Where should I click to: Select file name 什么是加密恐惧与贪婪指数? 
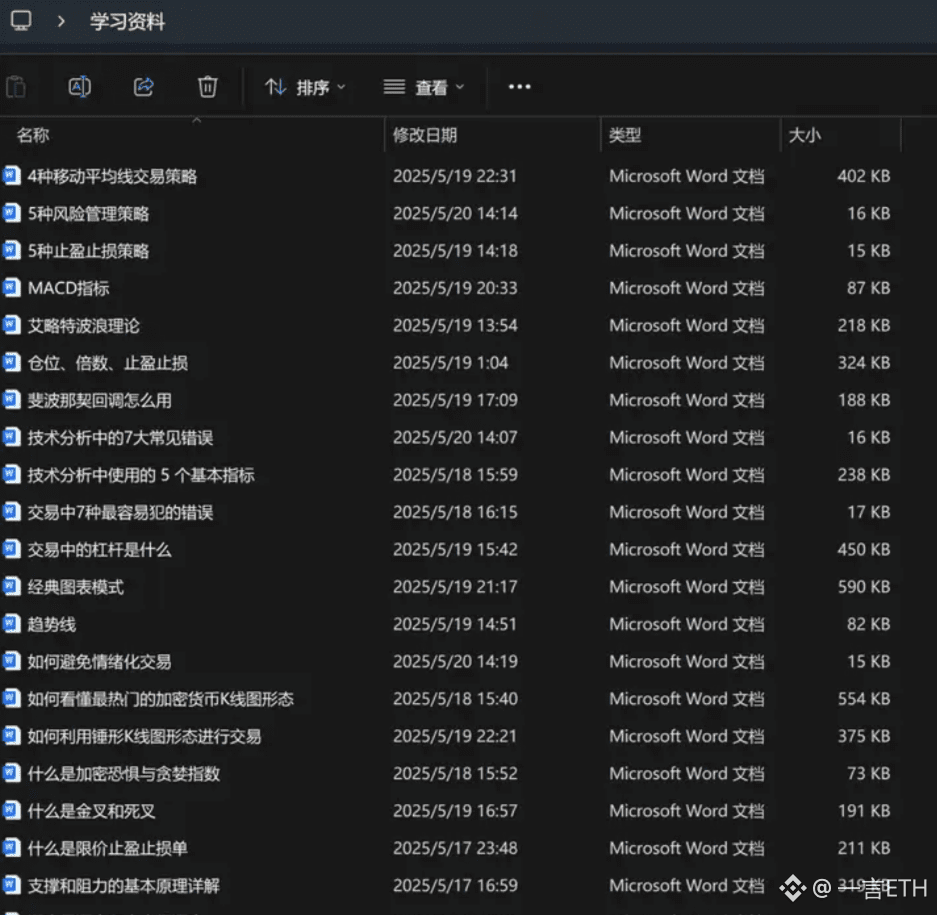(x=124, y=774)
